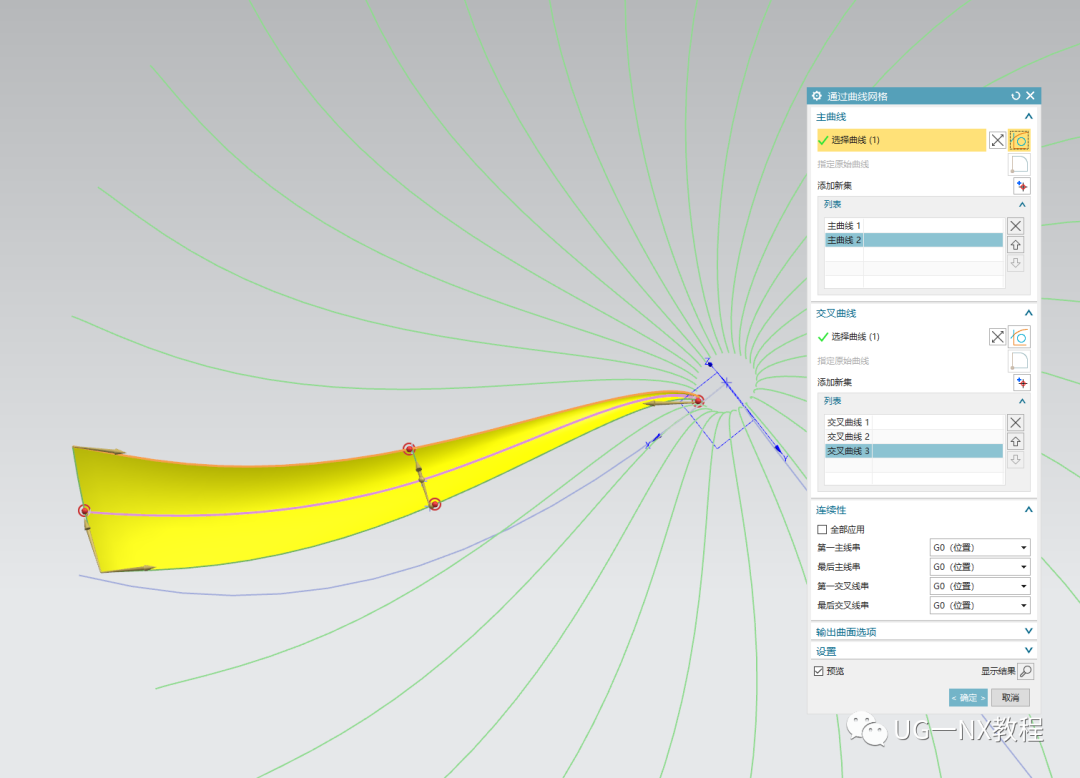Expand the 设置 section
The image size is (1080, 778).
tap(1028, 651)
